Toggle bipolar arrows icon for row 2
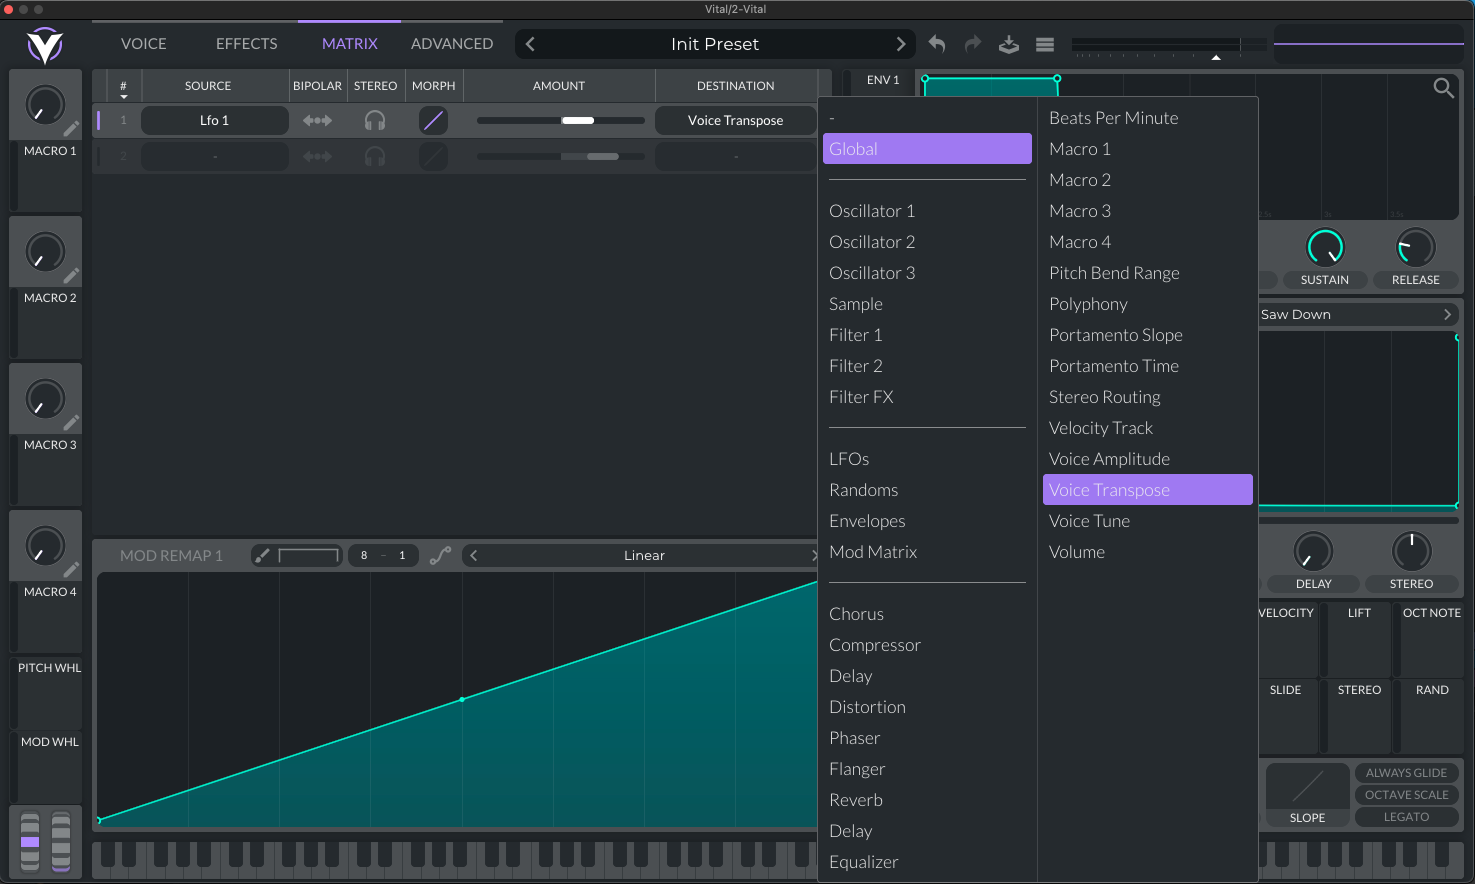The width and height of the screenshot is (1475, 884). tap(317, 157)
